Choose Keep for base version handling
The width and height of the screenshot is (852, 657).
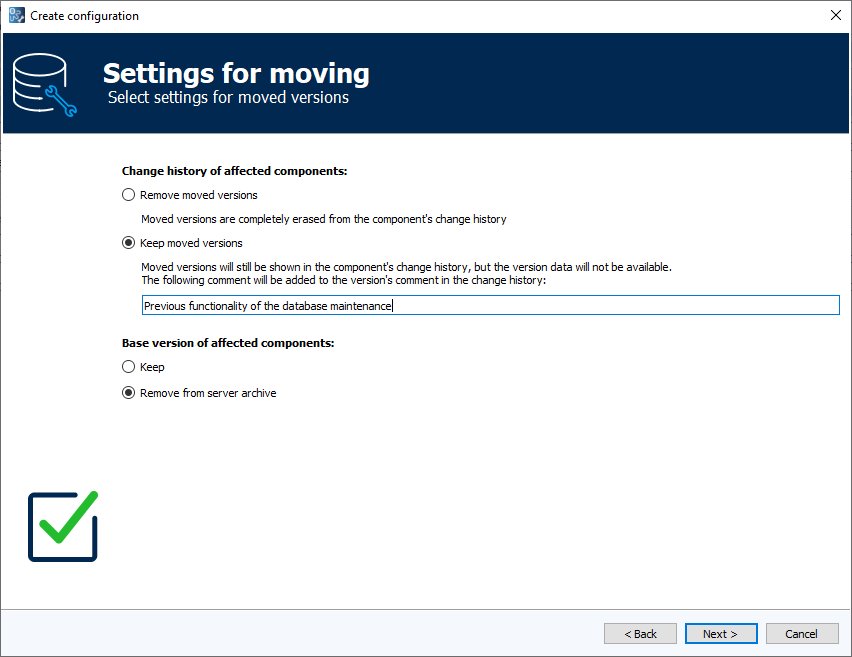coord(128,366)
